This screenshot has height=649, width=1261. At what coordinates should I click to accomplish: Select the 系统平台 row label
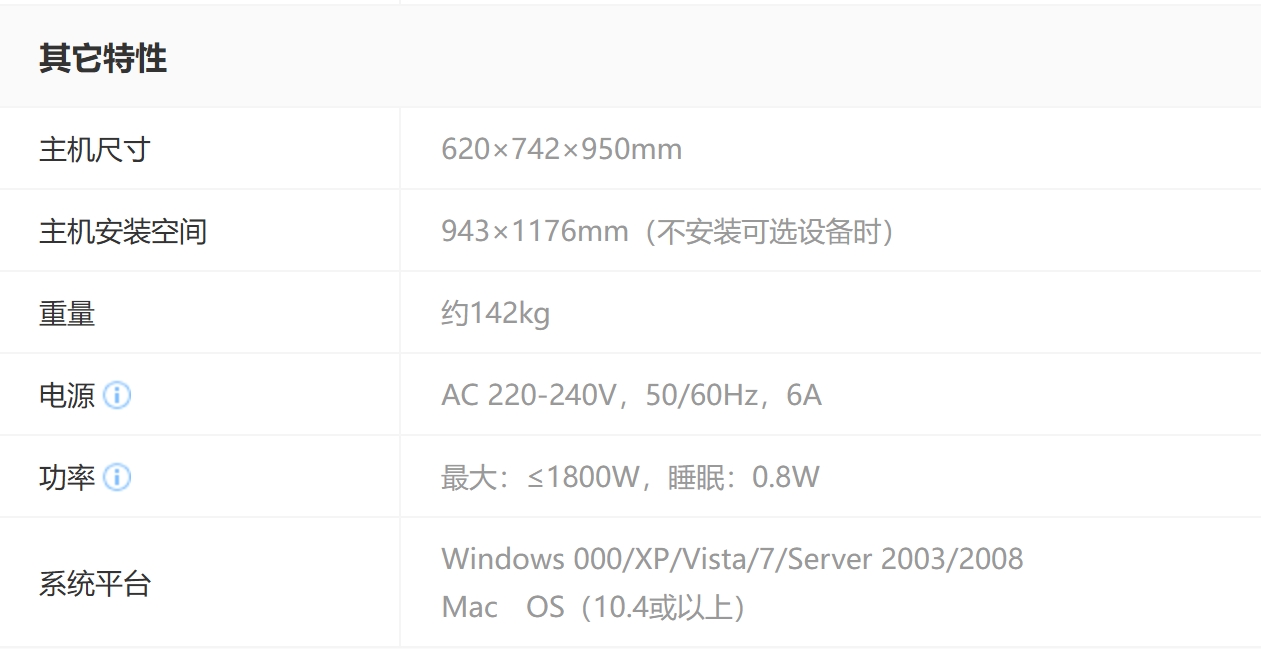95,584
